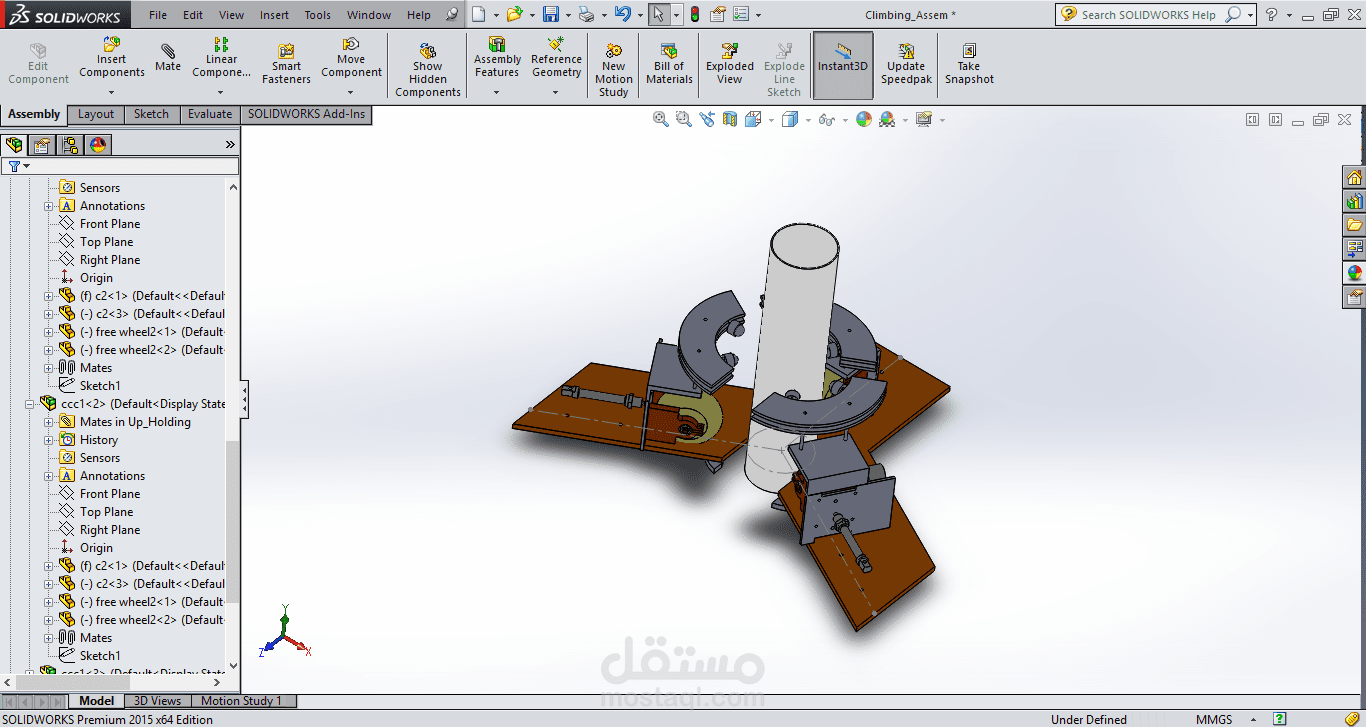Expand the ccc1<2> assembly node

pyautogui.click(x=29, y=403)
